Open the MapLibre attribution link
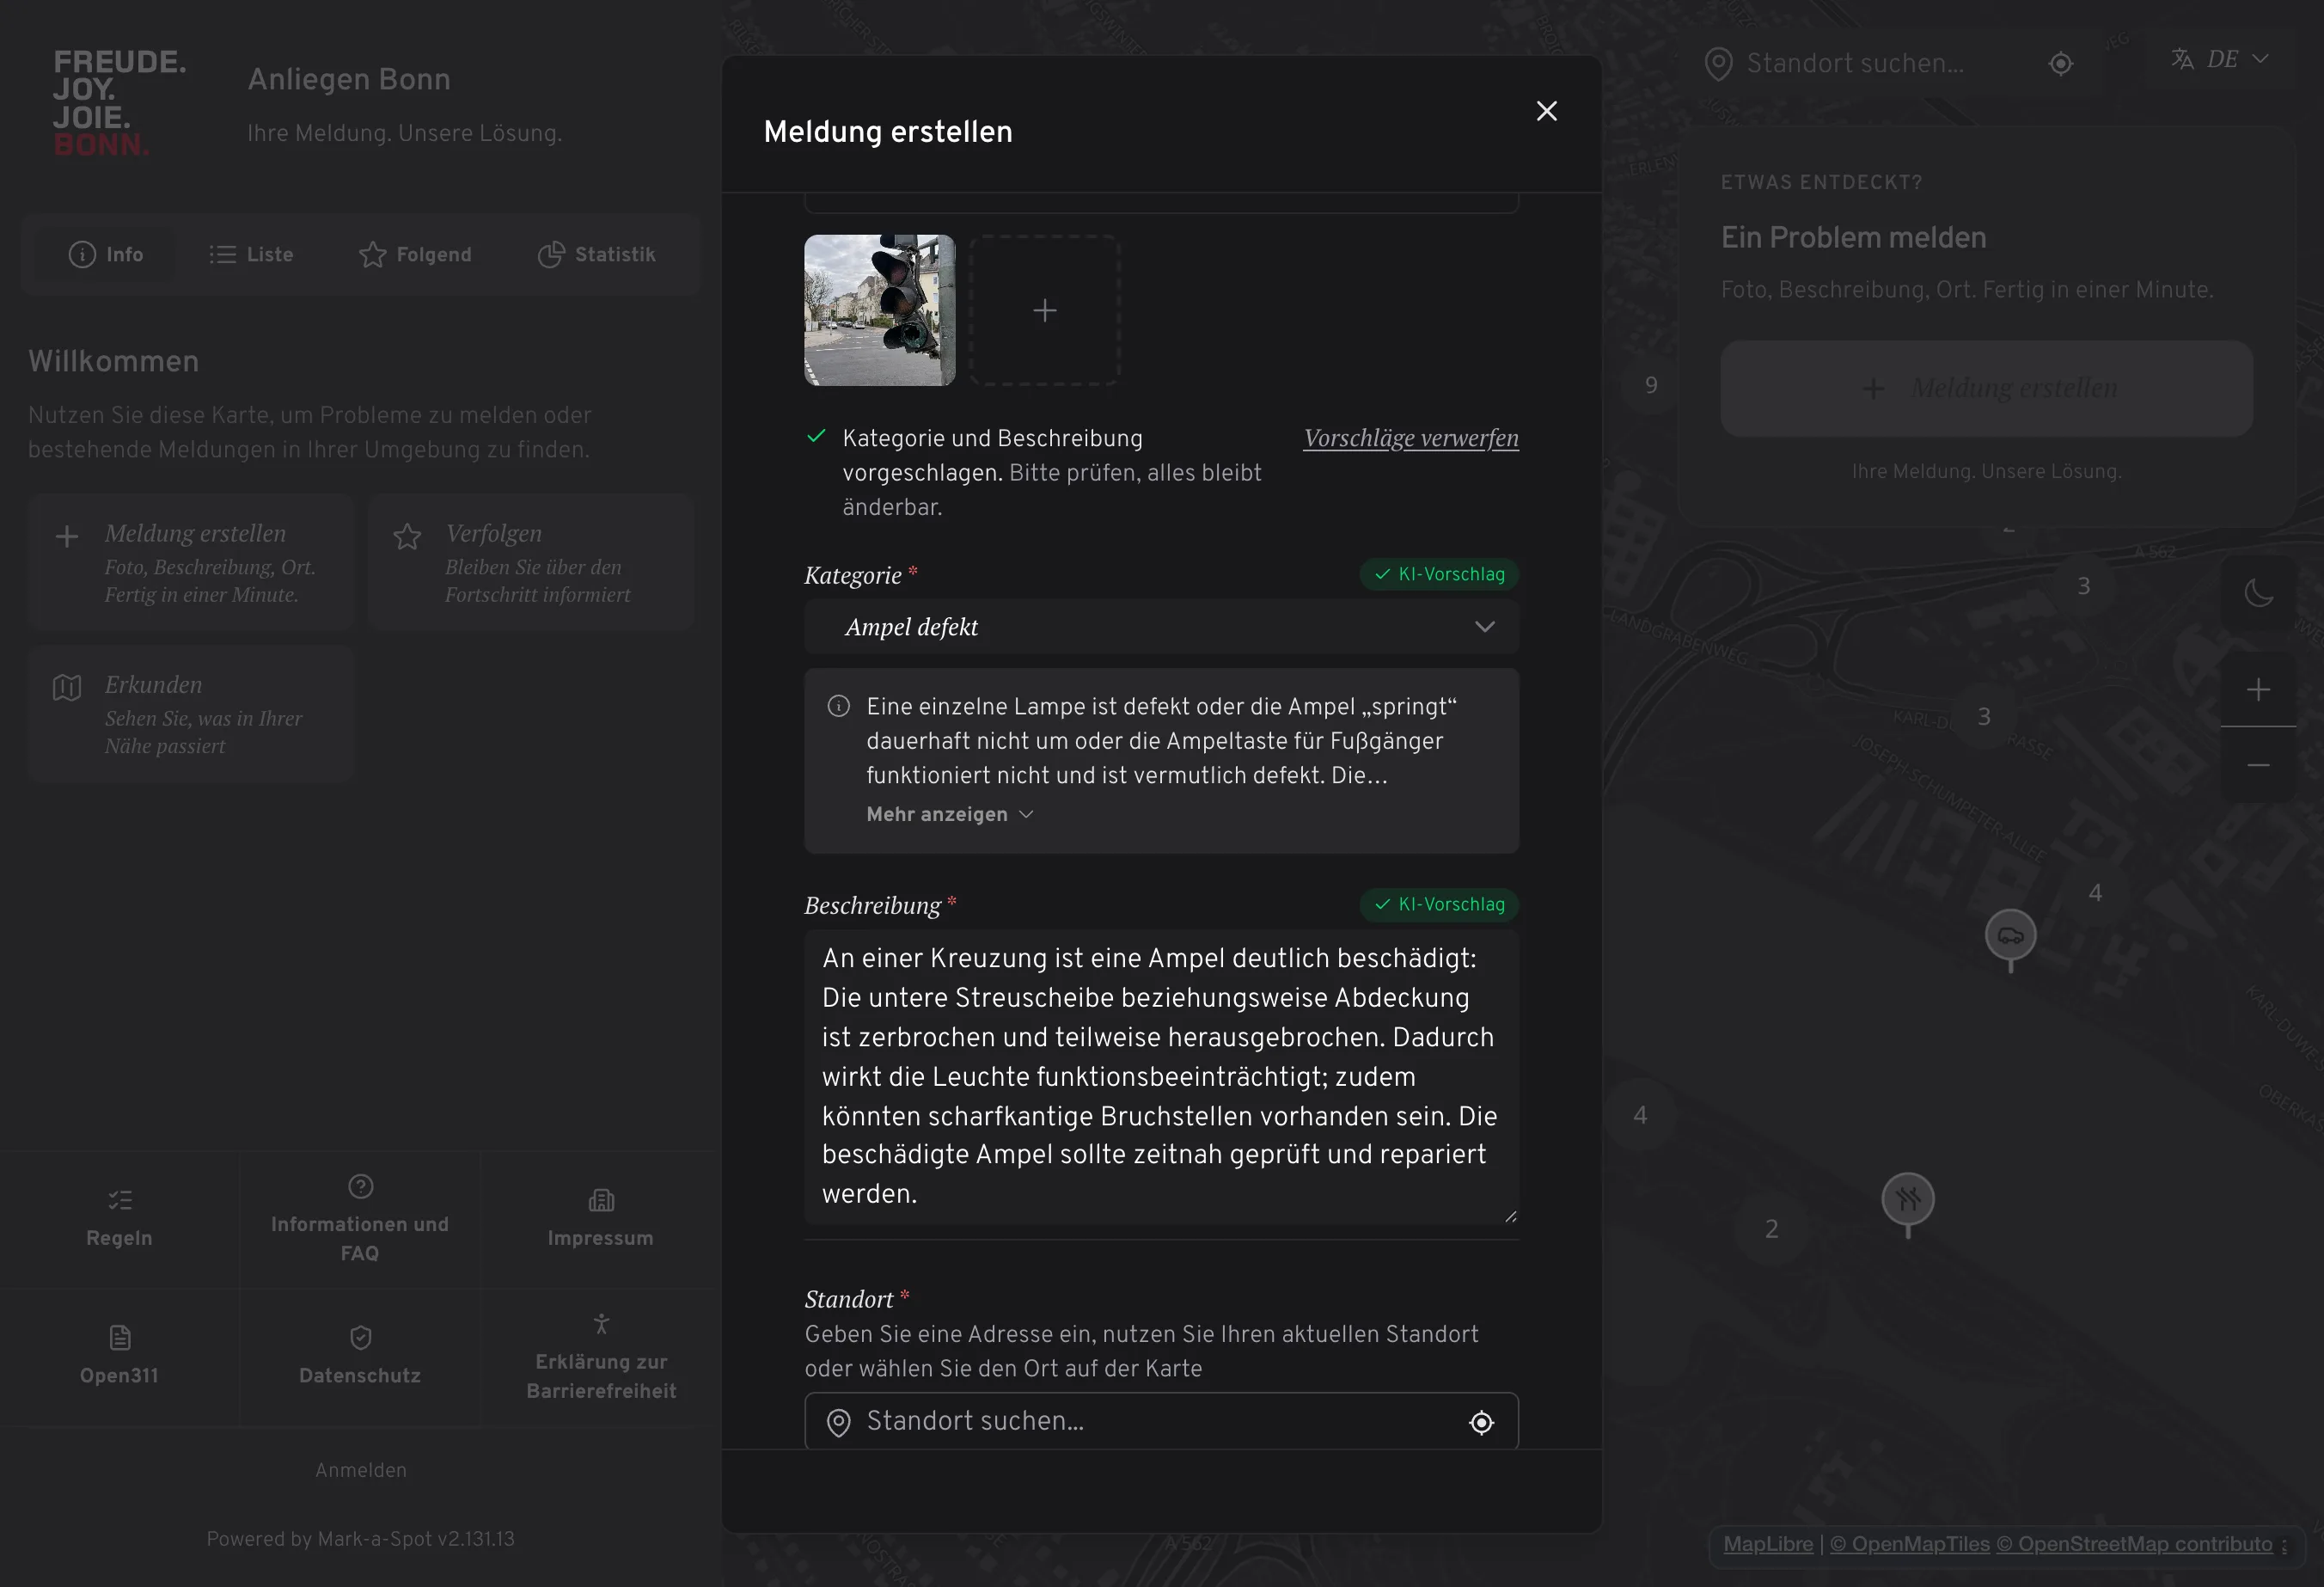The width and height of the screenshot is (2324, 1587). click(x=1767, y=1544)
